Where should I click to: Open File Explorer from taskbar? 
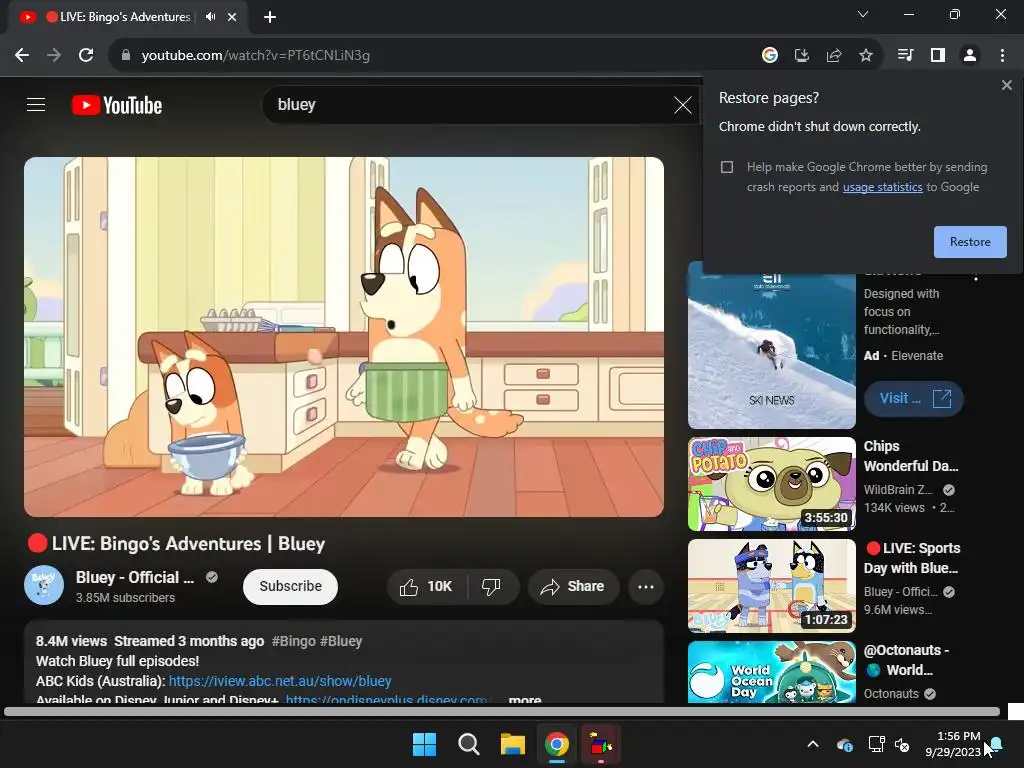(513, 744)
